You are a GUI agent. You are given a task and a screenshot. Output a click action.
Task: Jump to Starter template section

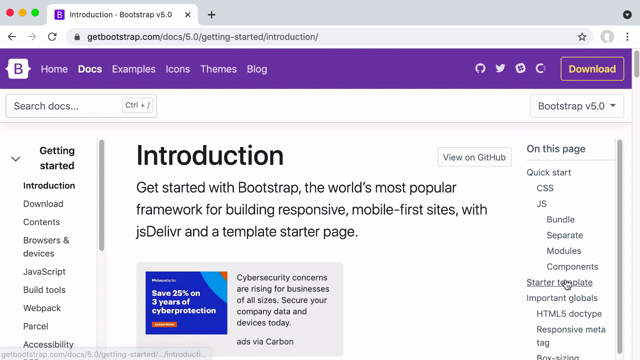click(x=559, y=282)
